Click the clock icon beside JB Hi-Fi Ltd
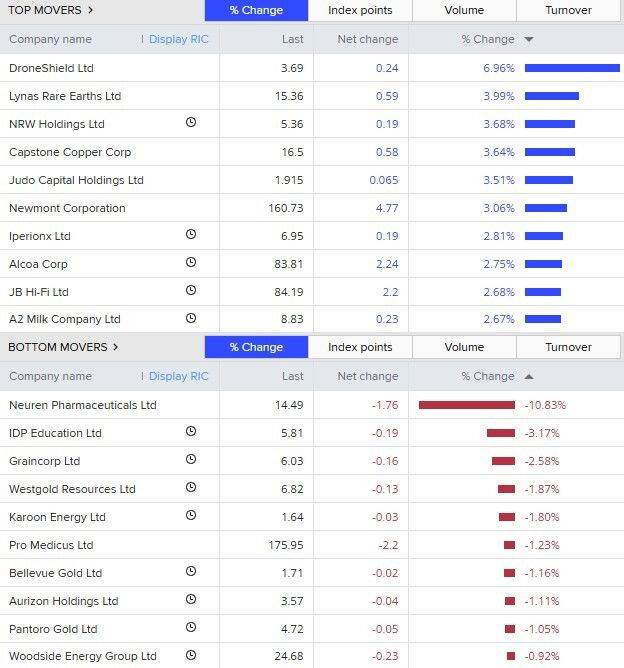The image size is (624, 668). coord(191,291)
